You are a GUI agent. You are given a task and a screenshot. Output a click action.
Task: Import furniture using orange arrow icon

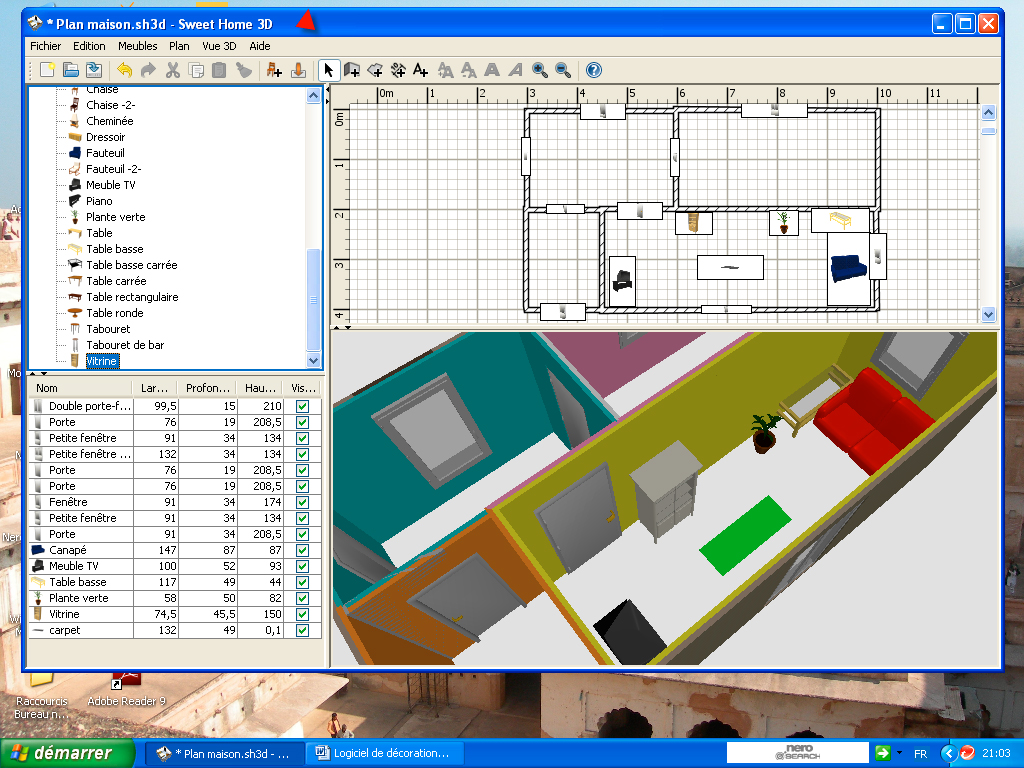[x=298, y=70]
